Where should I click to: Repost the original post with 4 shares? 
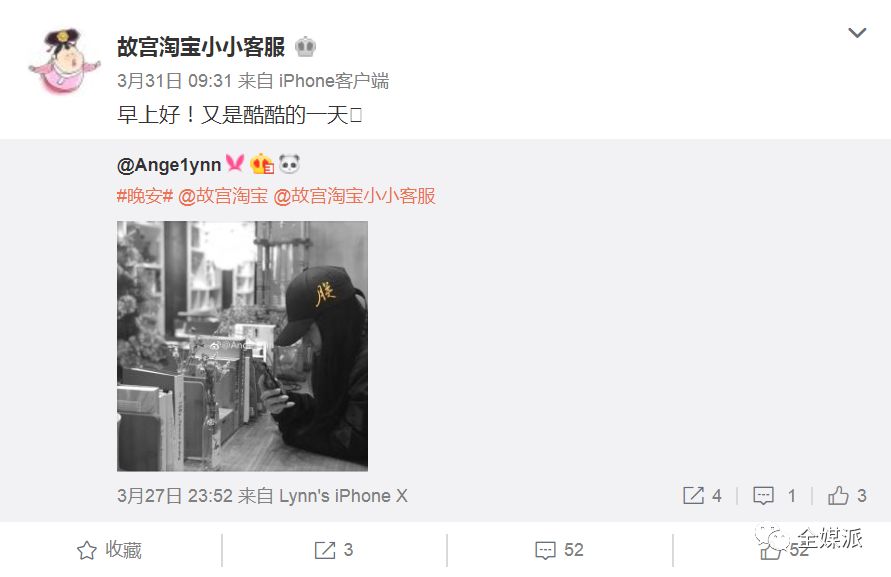[x=702, y=496]
